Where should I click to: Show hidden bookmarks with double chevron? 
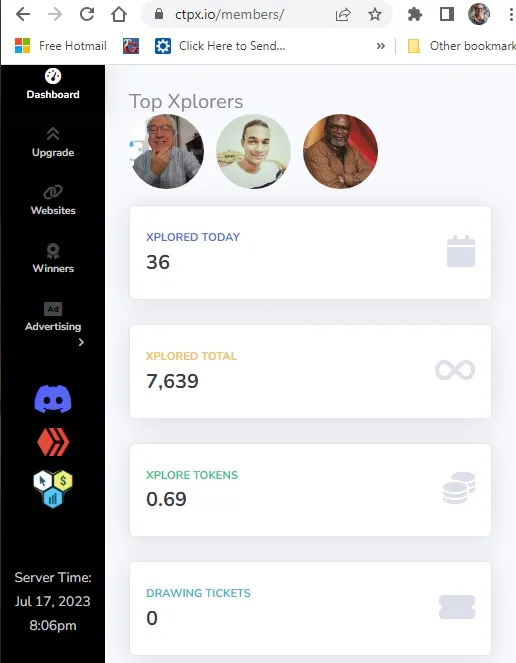[381, 46]
